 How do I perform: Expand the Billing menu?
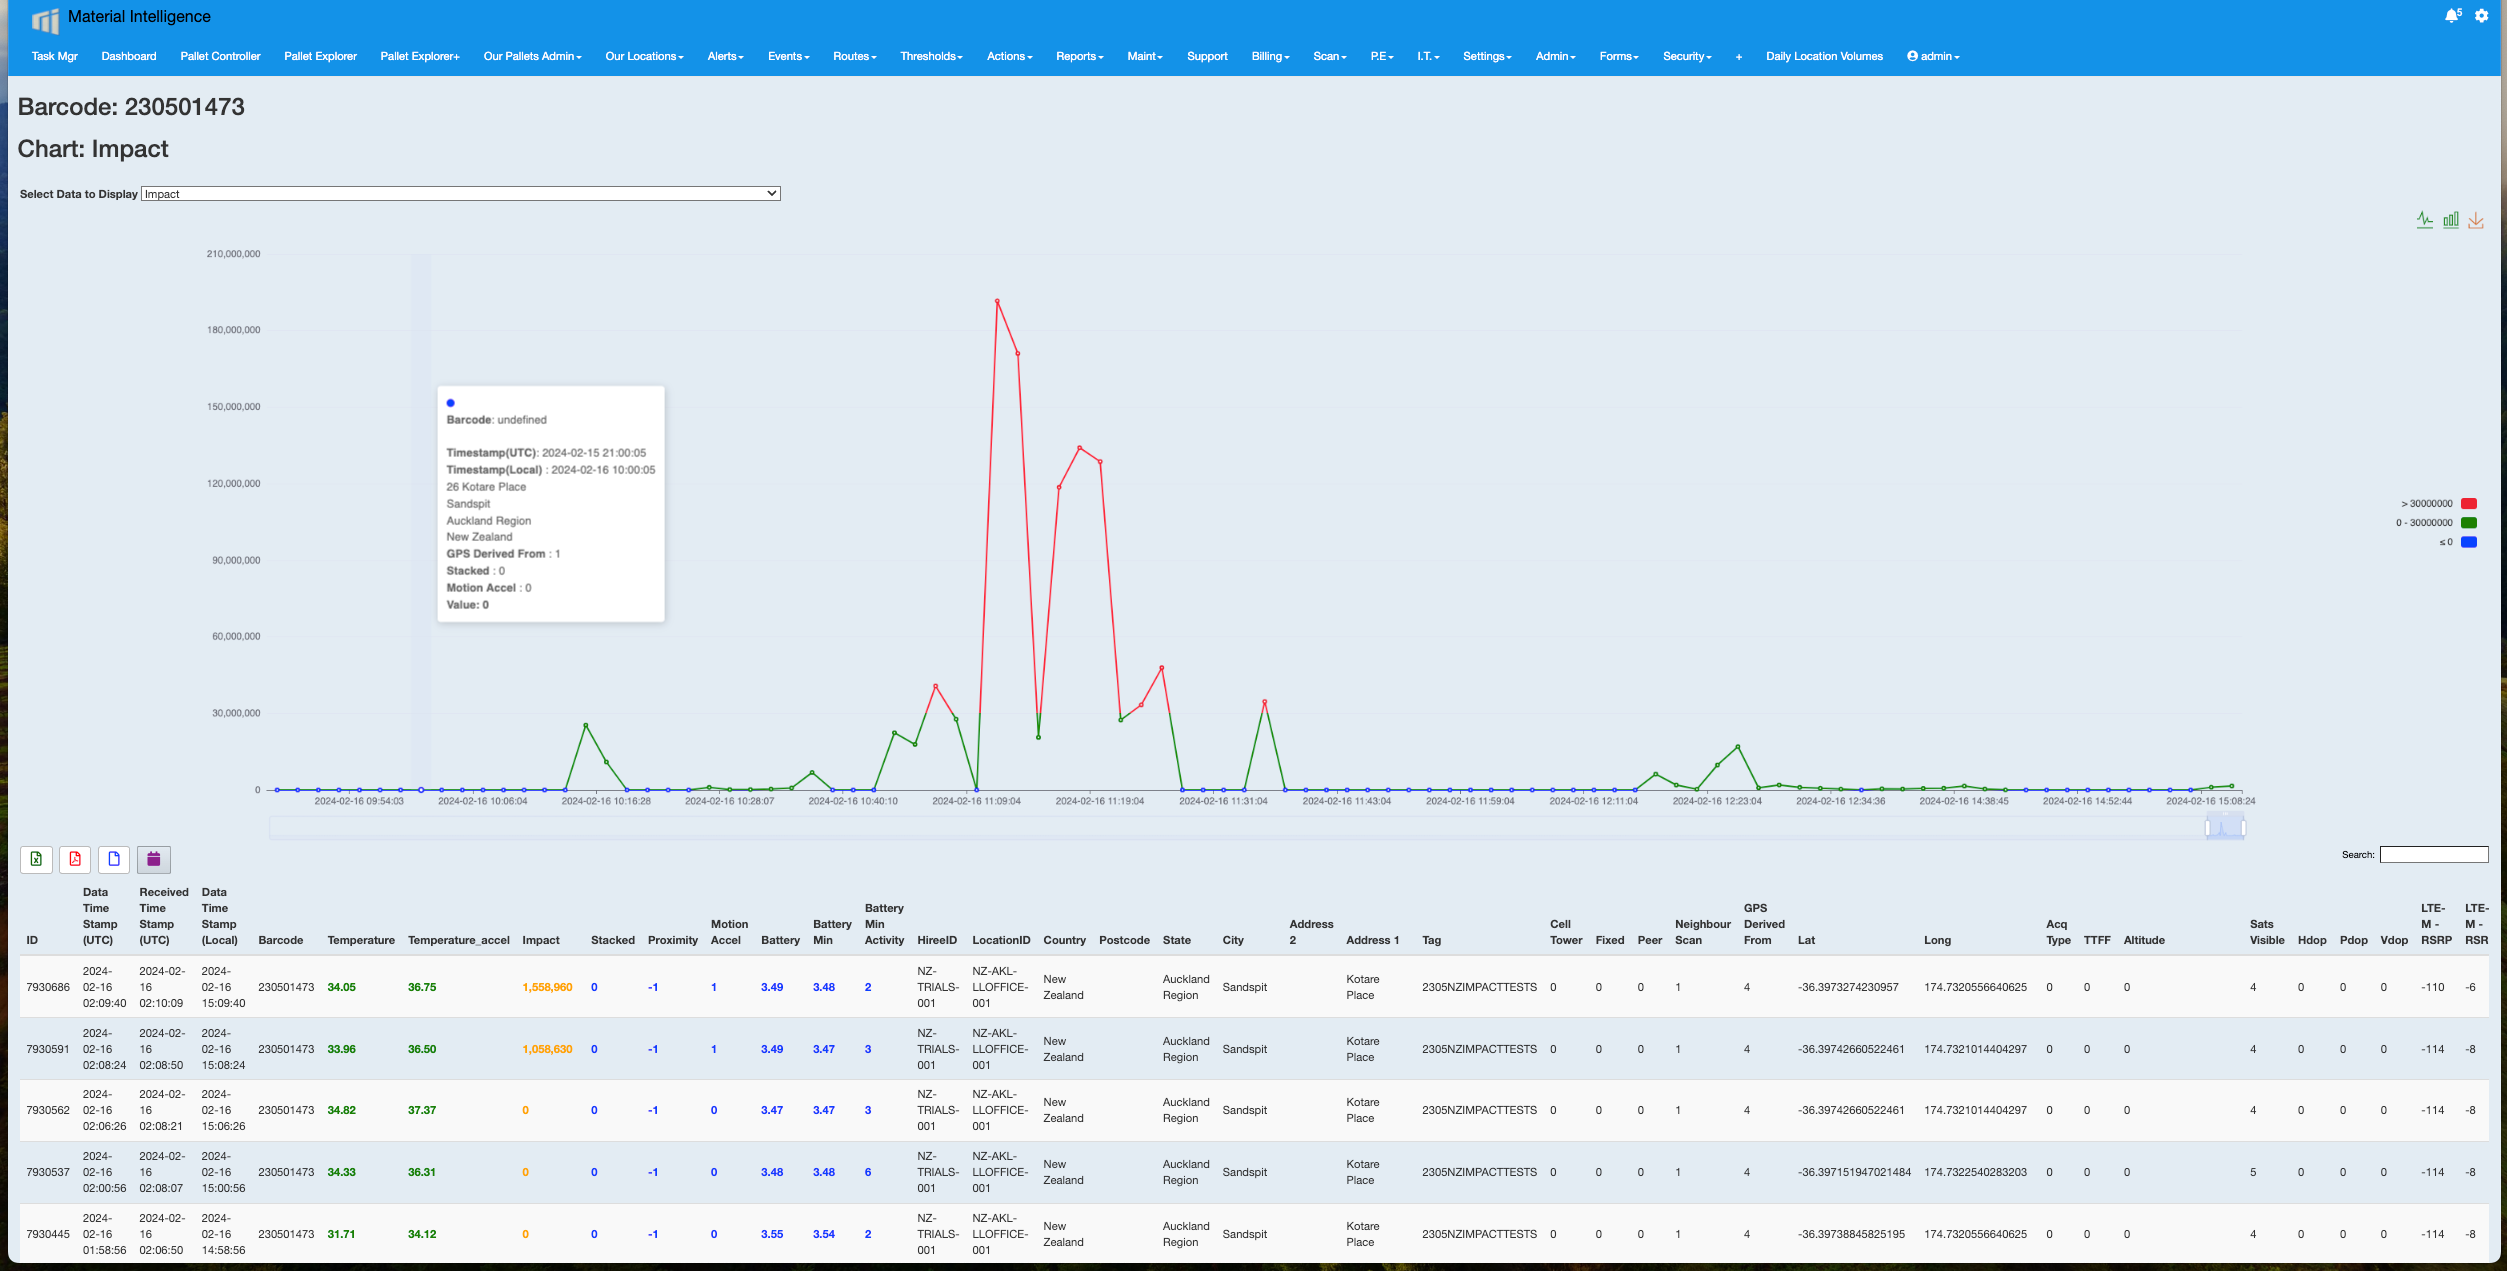[1270, 56]
